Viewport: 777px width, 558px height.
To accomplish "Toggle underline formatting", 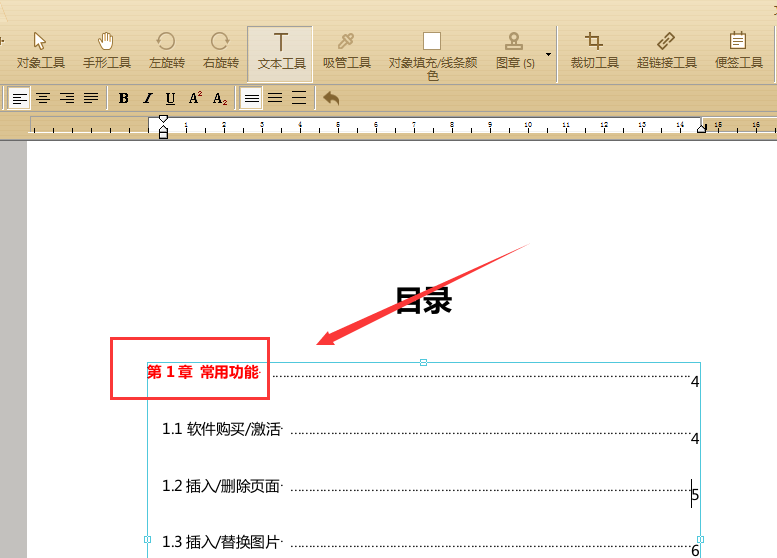I will [x=170, y=98].
